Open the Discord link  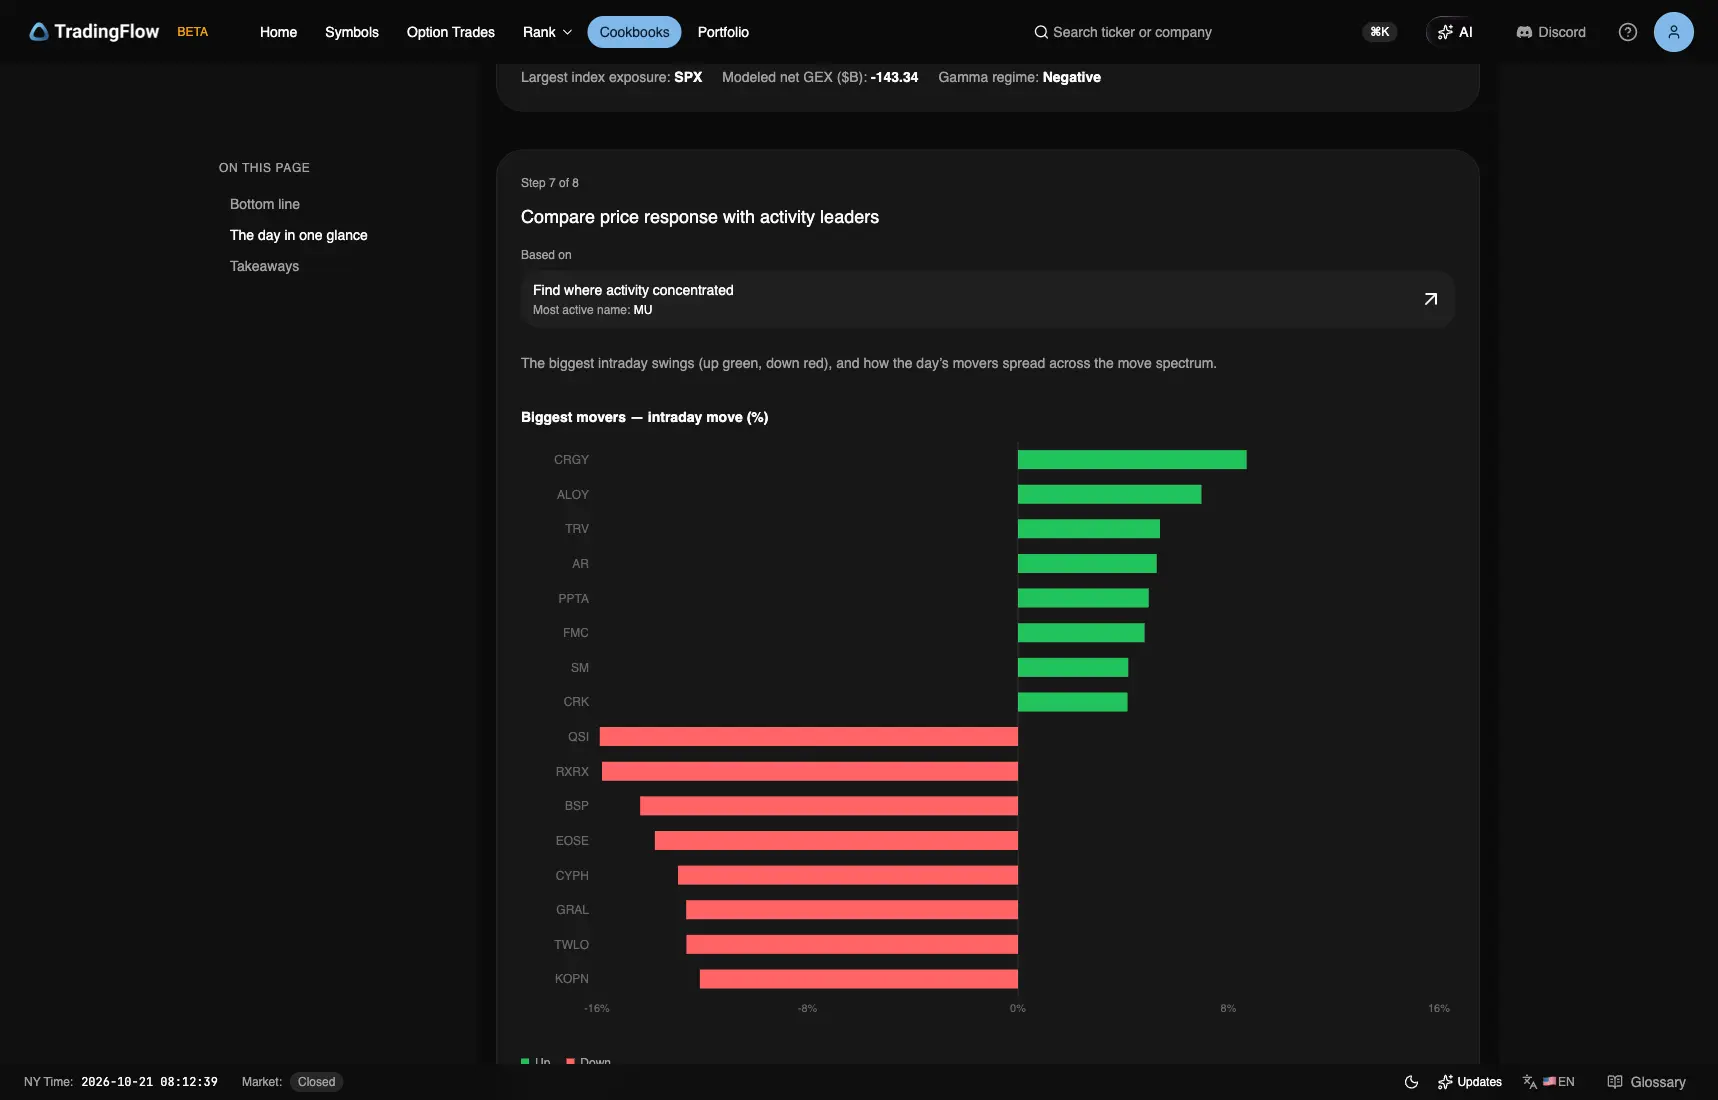(1551, 32)
